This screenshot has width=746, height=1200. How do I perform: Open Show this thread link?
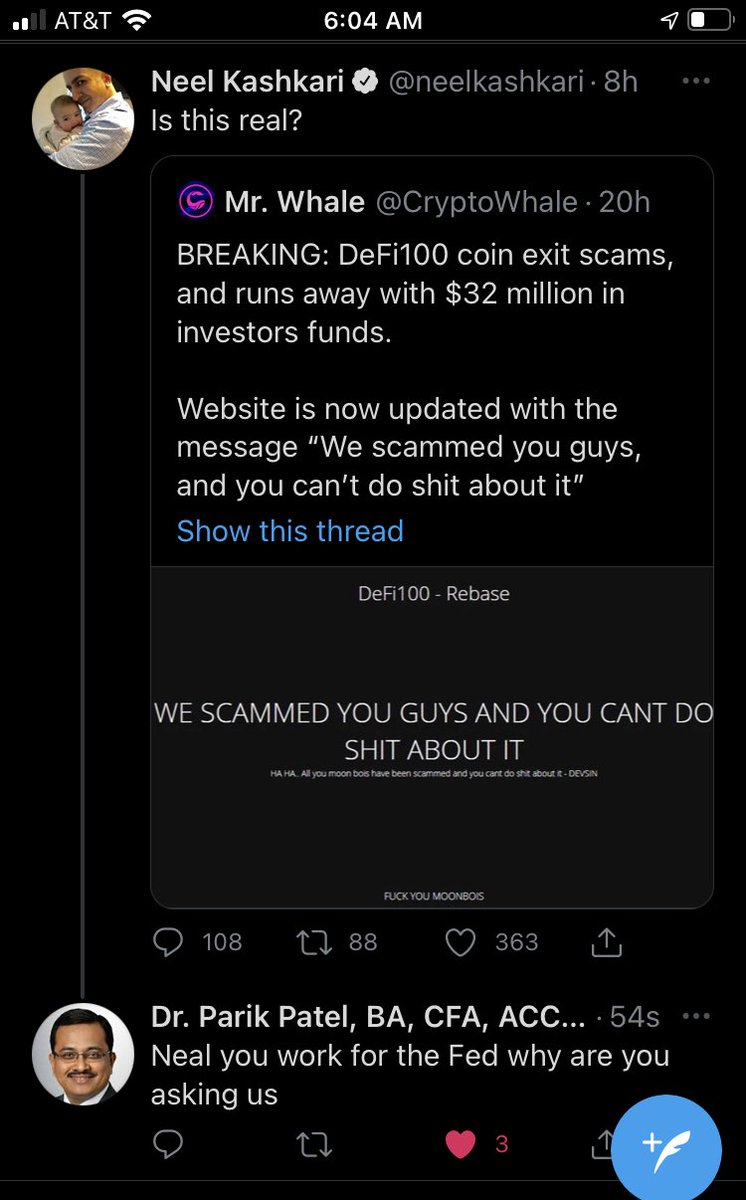(x=290, y=530)
